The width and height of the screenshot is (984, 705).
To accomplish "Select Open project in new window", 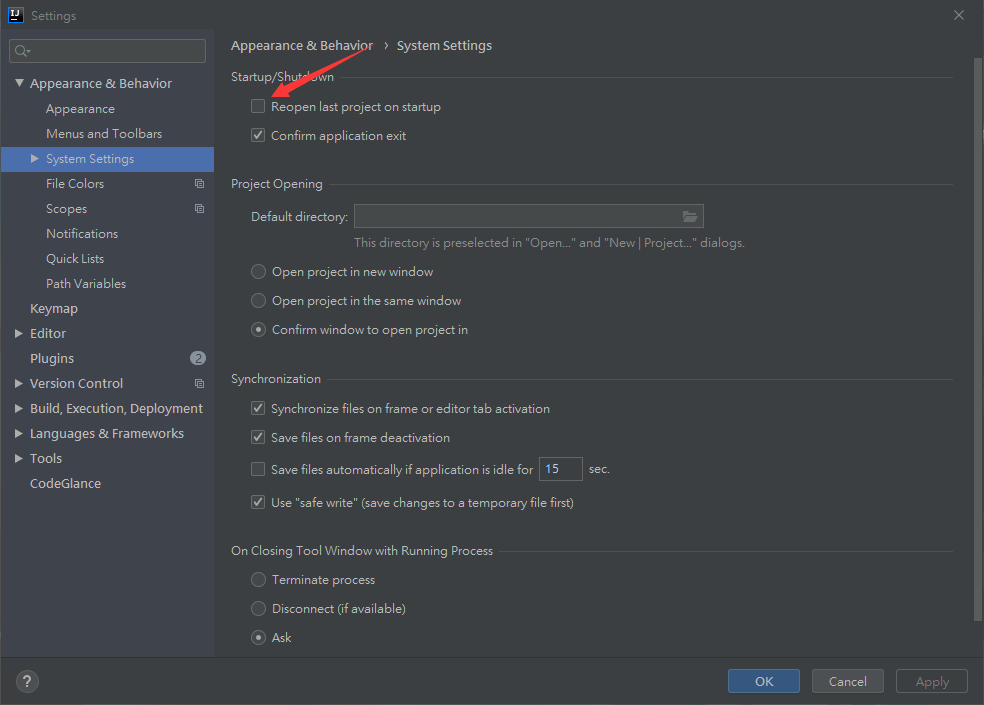I will tap(259, 272).
